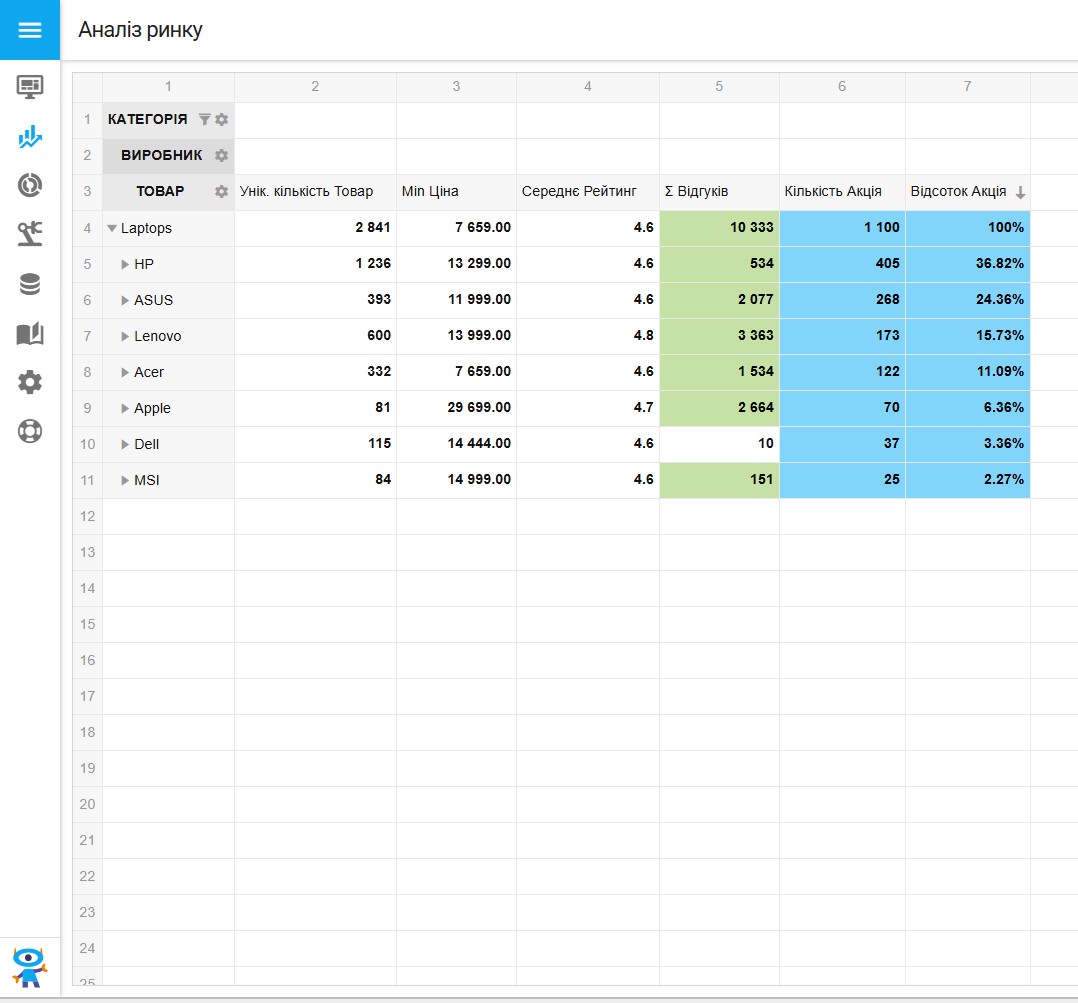Select the Середнє Рейтинг column header

pos(579,192)
